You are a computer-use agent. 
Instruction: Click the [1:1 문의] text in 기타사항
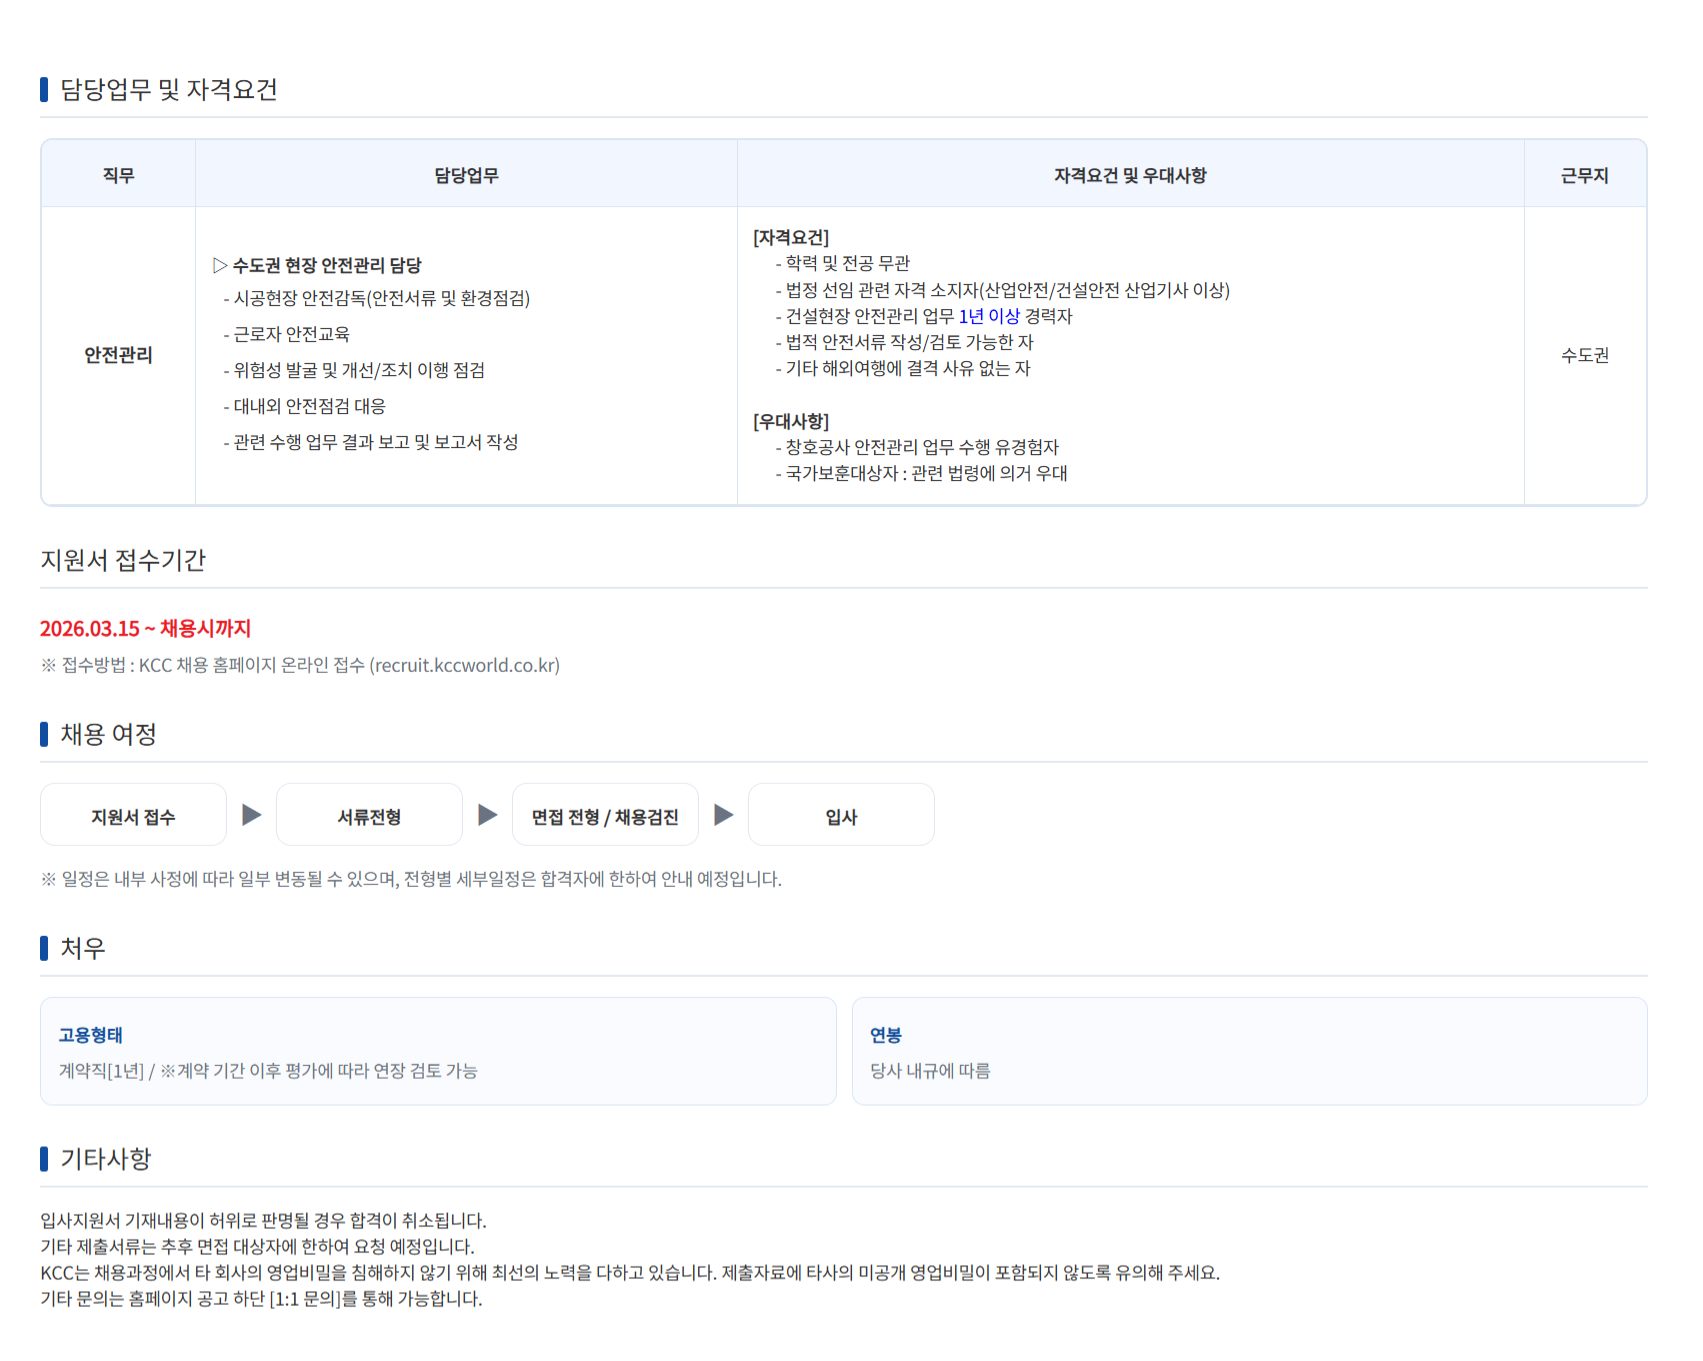click(x=313, y=1299)
